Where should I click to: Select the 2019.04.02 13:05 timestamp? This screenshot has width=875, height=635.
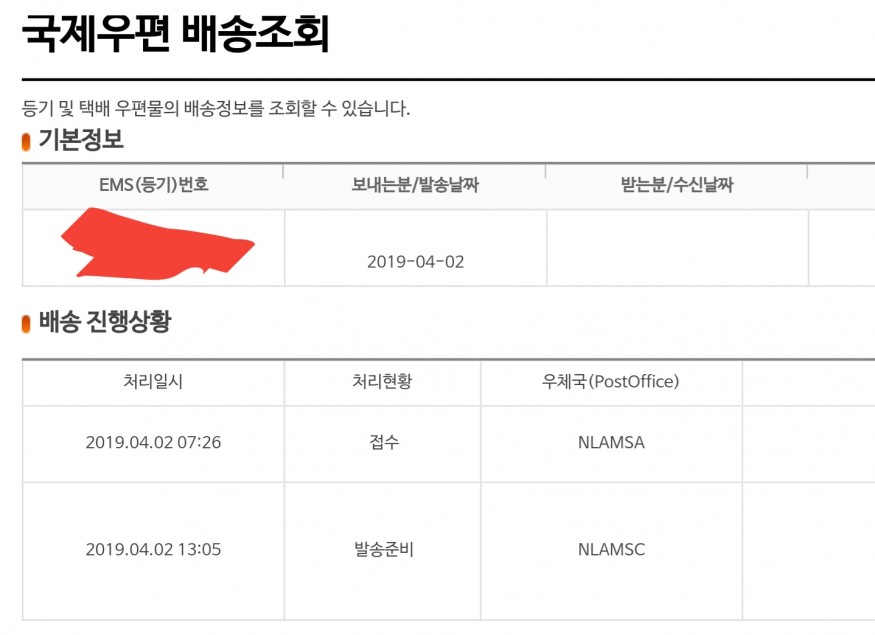(153, 550)
